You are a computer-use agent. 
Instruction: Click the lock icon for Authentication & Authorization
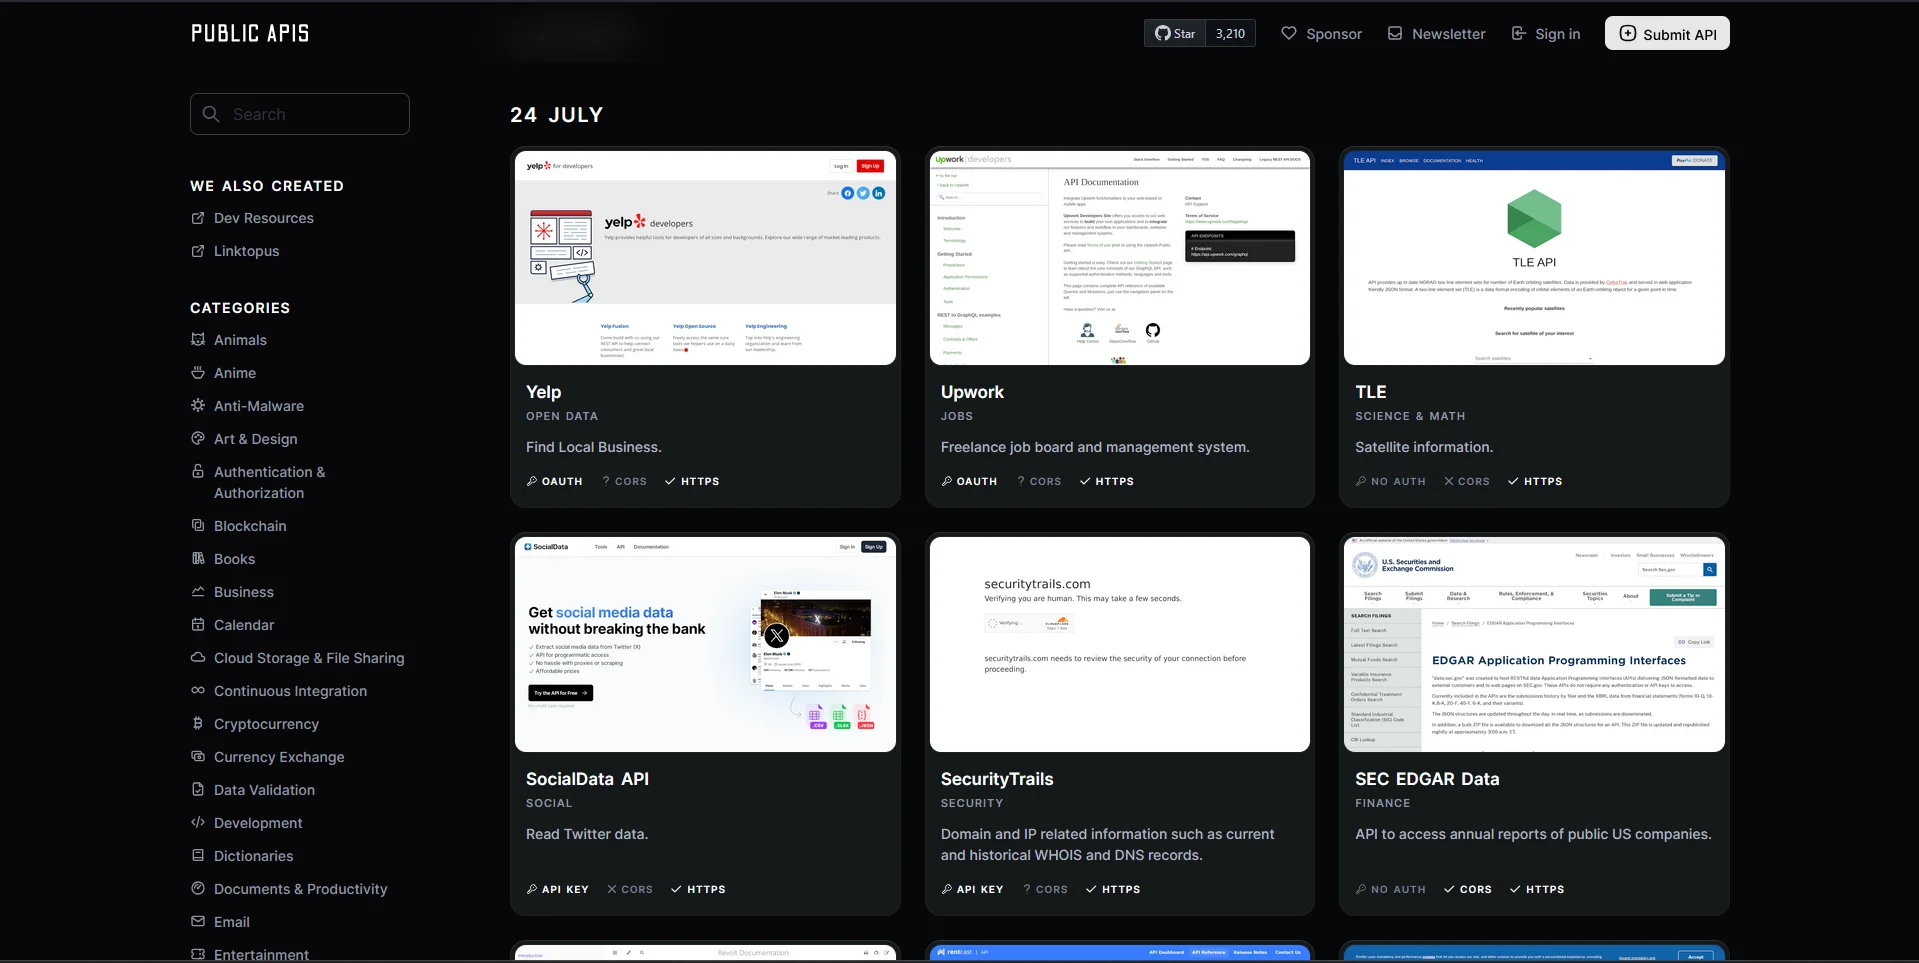[198, 471]
